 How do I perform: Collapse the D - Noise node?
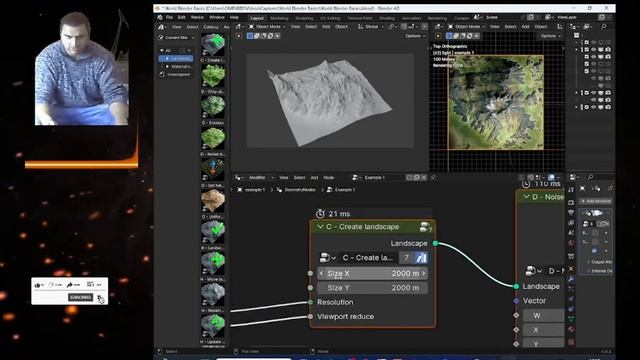[x=527, y=197]
